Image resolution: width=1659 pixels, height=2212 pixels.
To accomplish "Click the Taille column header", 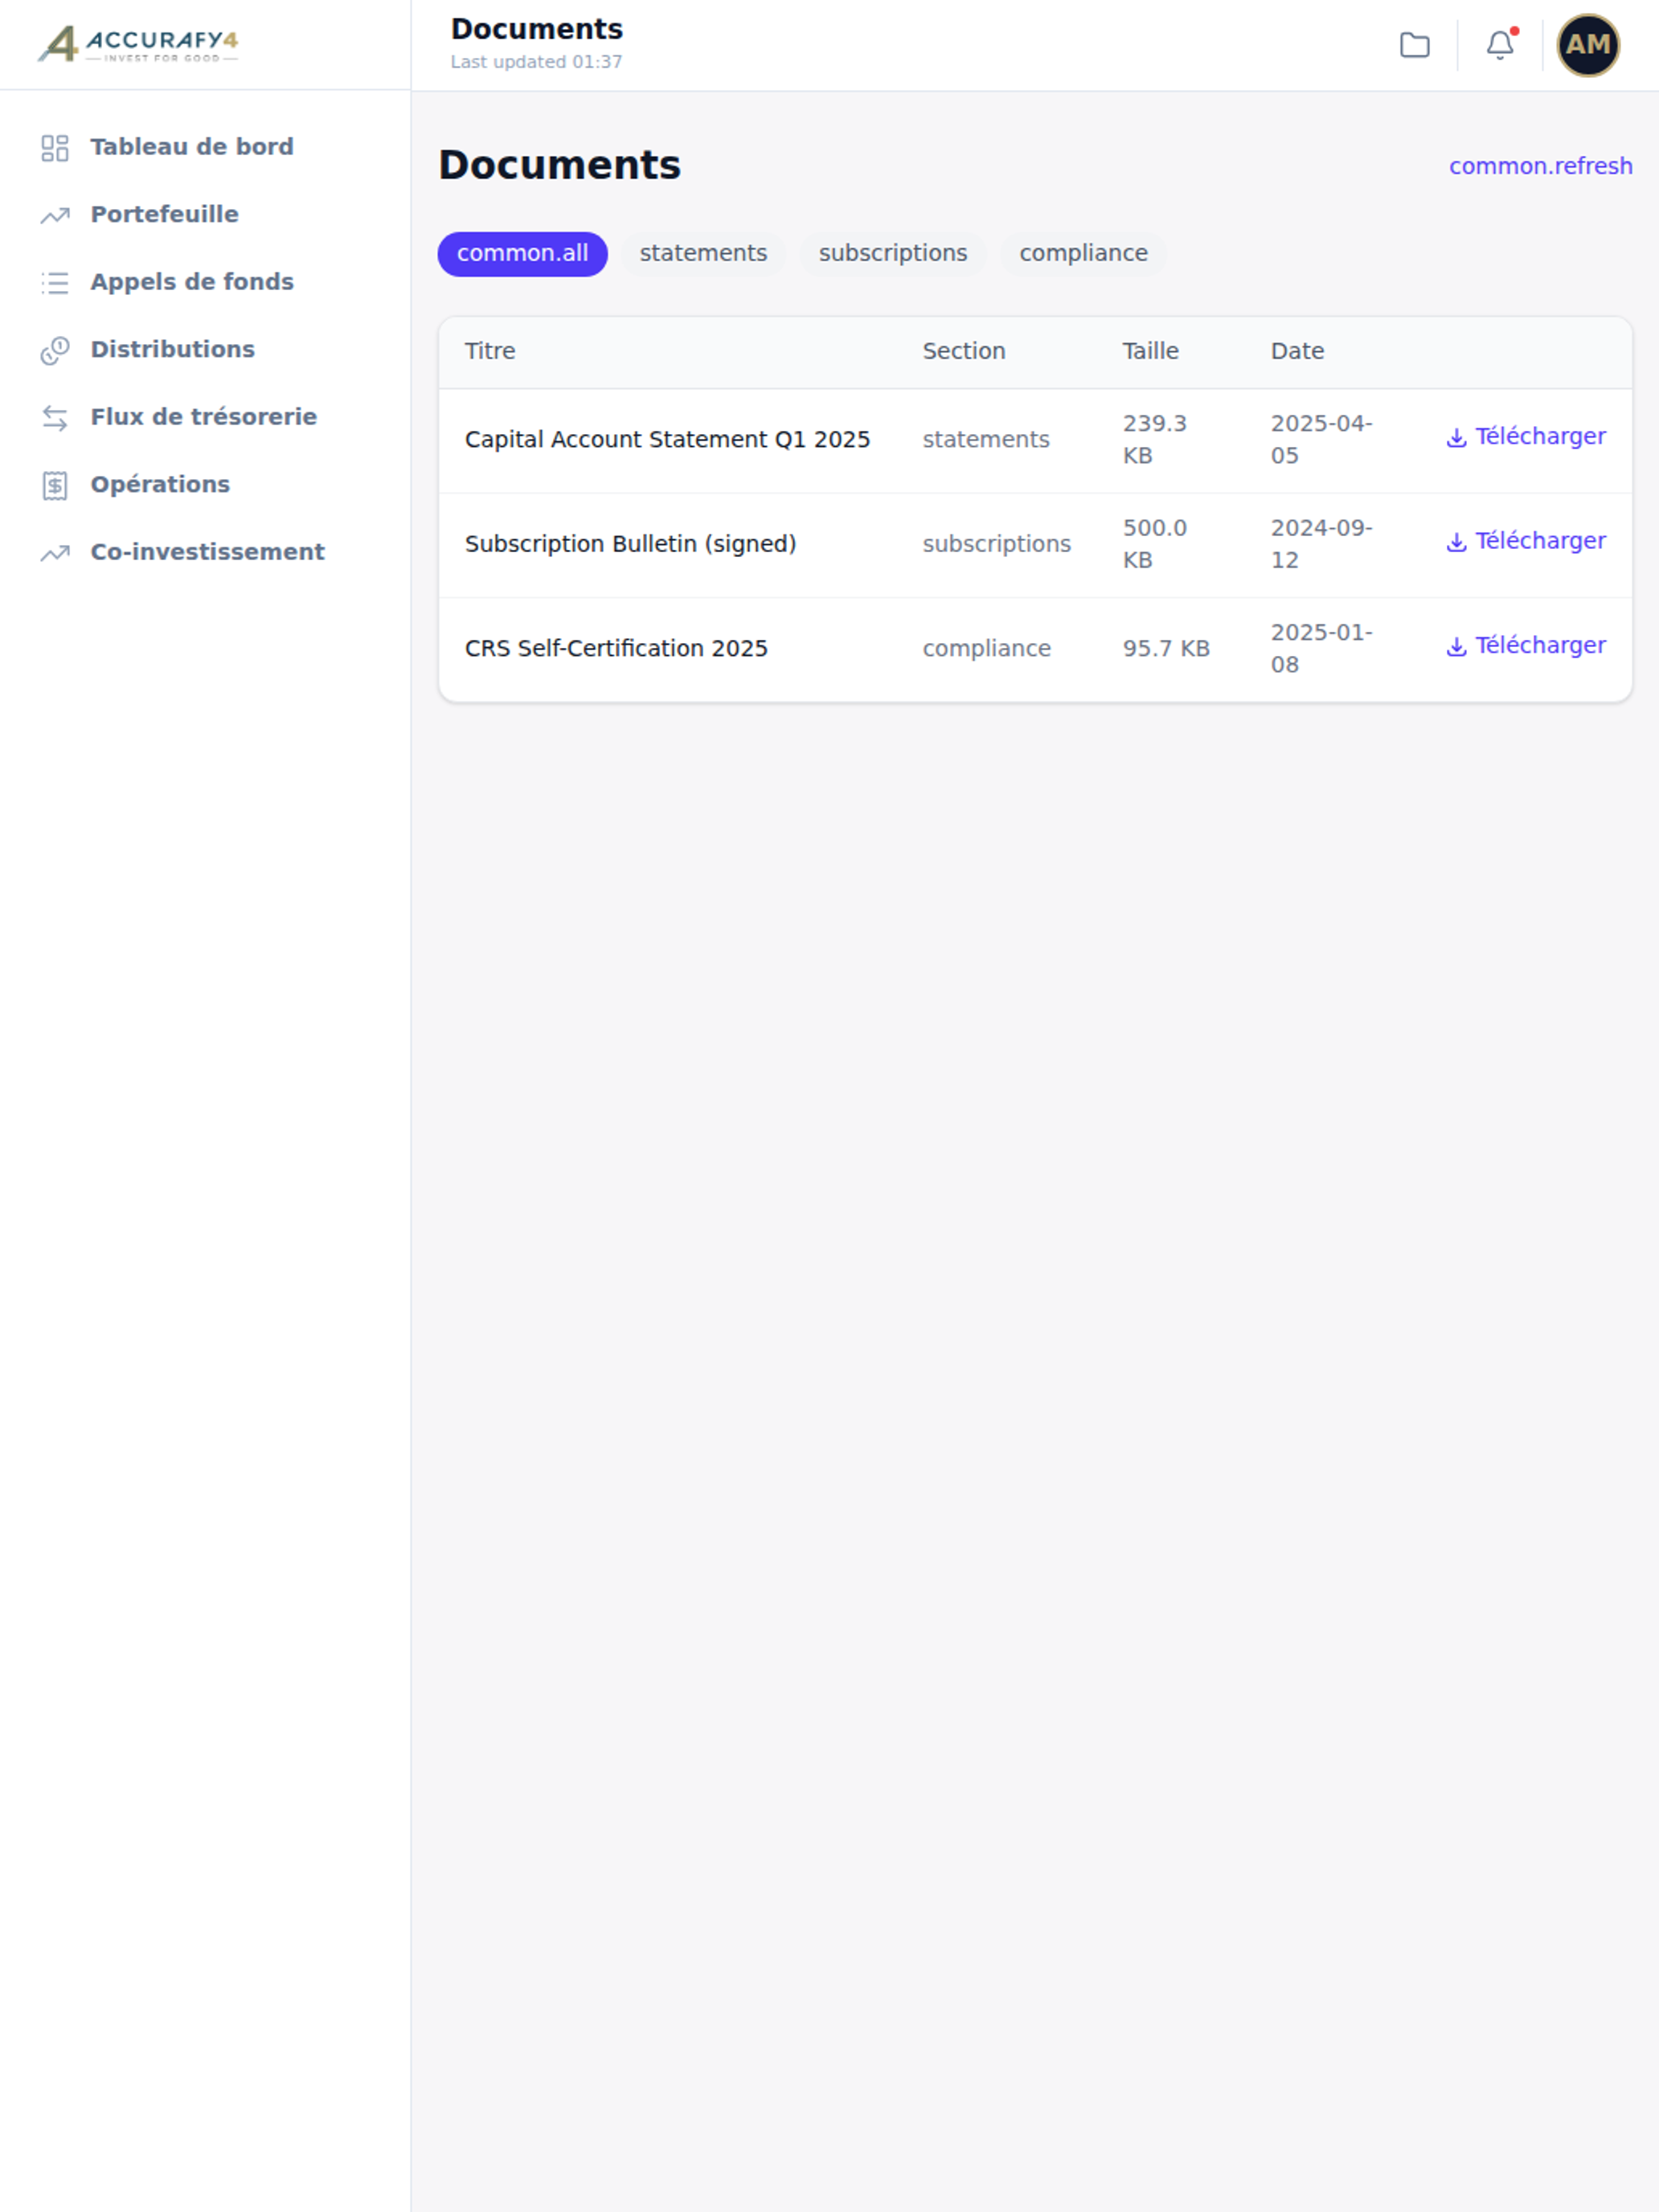I will pos(1150,351).
